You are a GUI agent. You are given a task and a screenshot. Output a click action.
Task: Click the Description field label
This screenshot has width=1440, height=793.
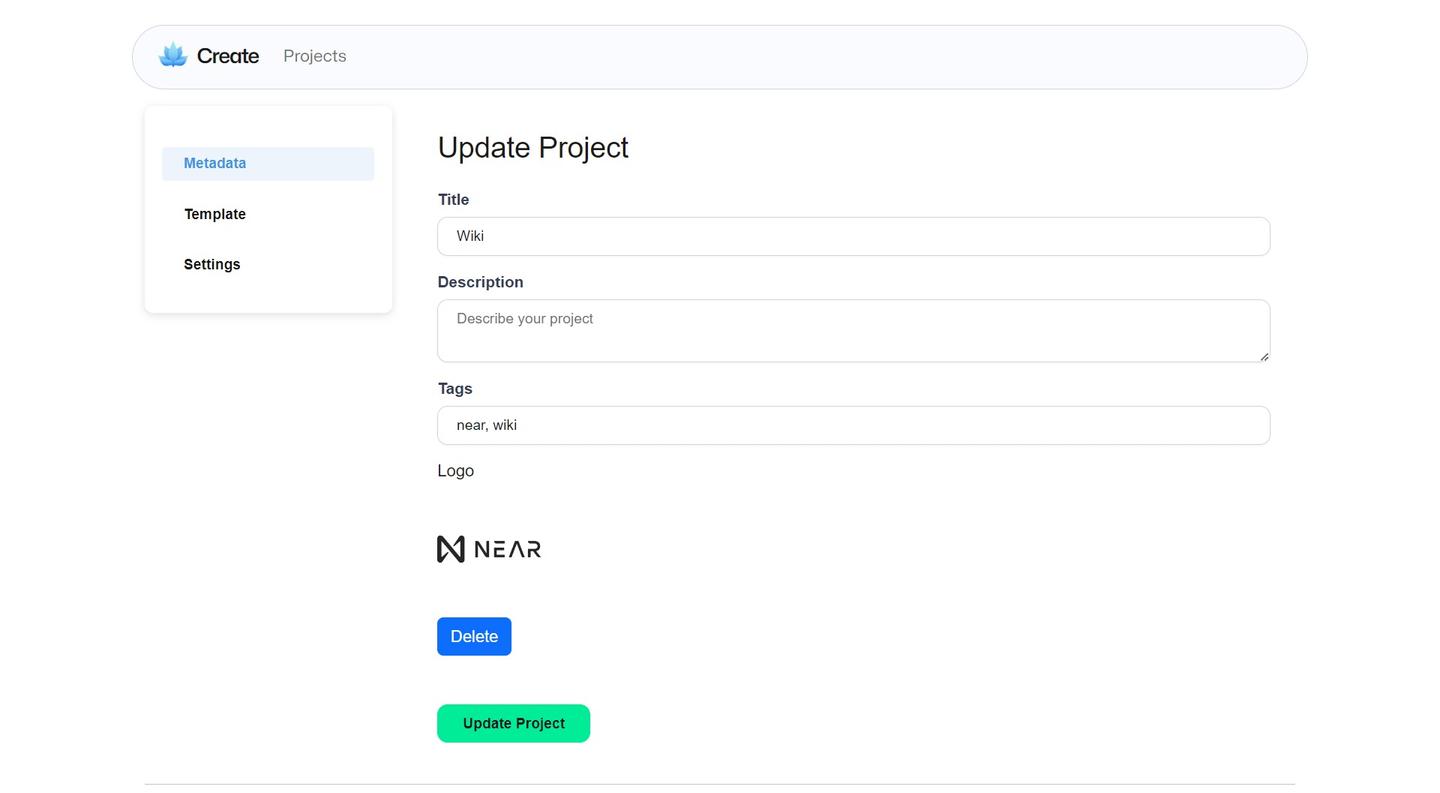click(x=481, y=282)
